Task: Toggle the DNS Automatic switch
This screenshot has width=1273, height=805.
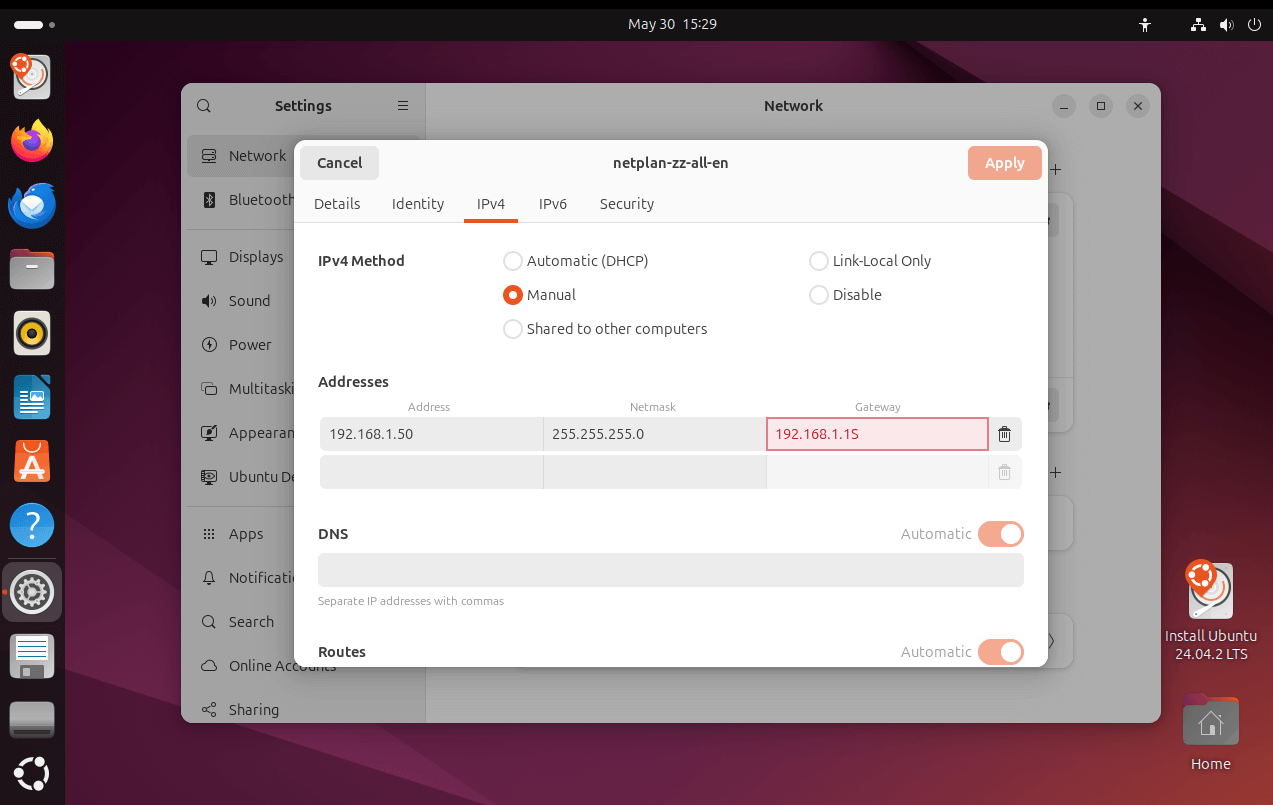Action: 1000,534
